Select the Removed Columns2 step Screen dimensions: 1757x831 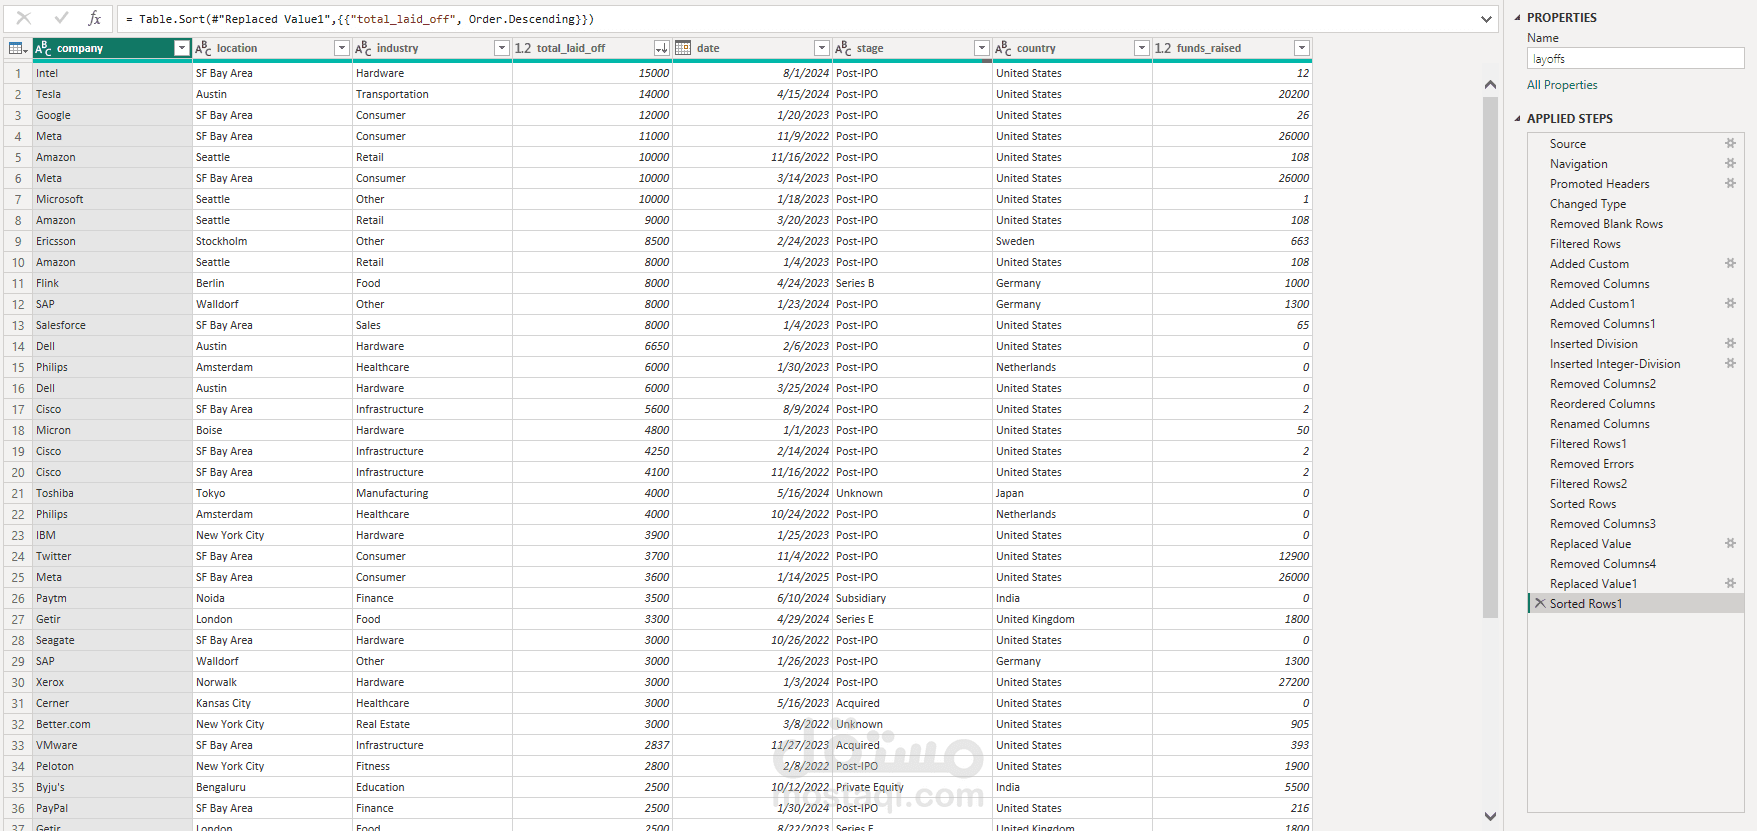click(x=1602, y=384)
